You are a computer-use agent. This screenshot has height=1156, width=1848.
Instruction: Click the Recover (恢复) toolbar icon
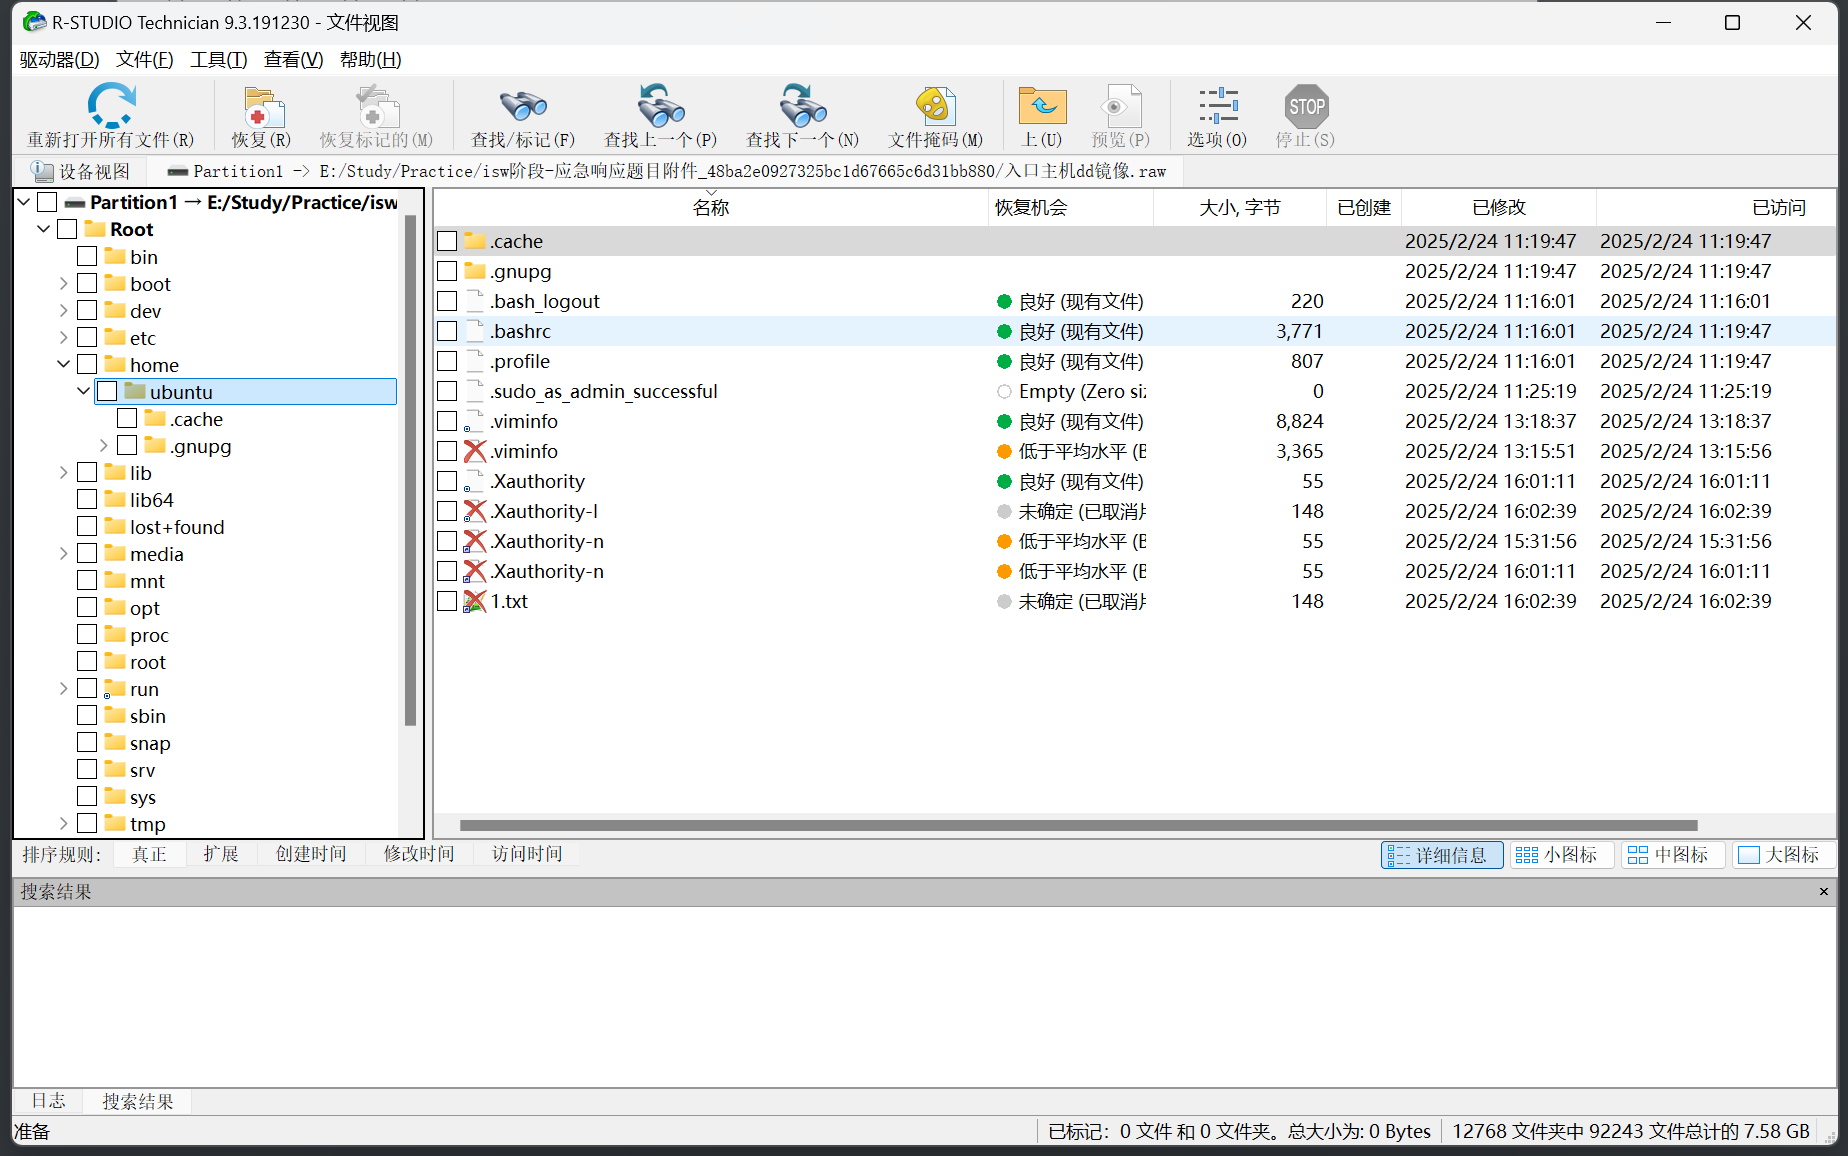(263, 106)
